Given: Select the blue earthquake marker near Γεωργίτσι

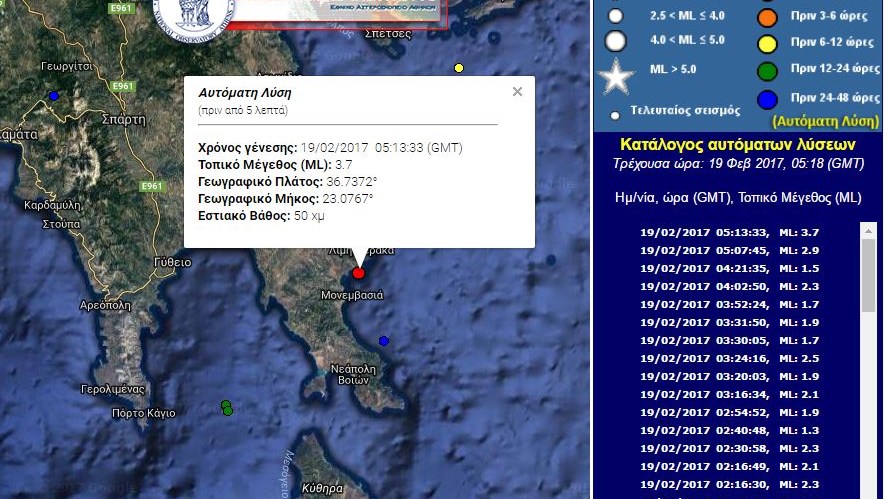Looking at the screenshot, I should pos(54,96).
